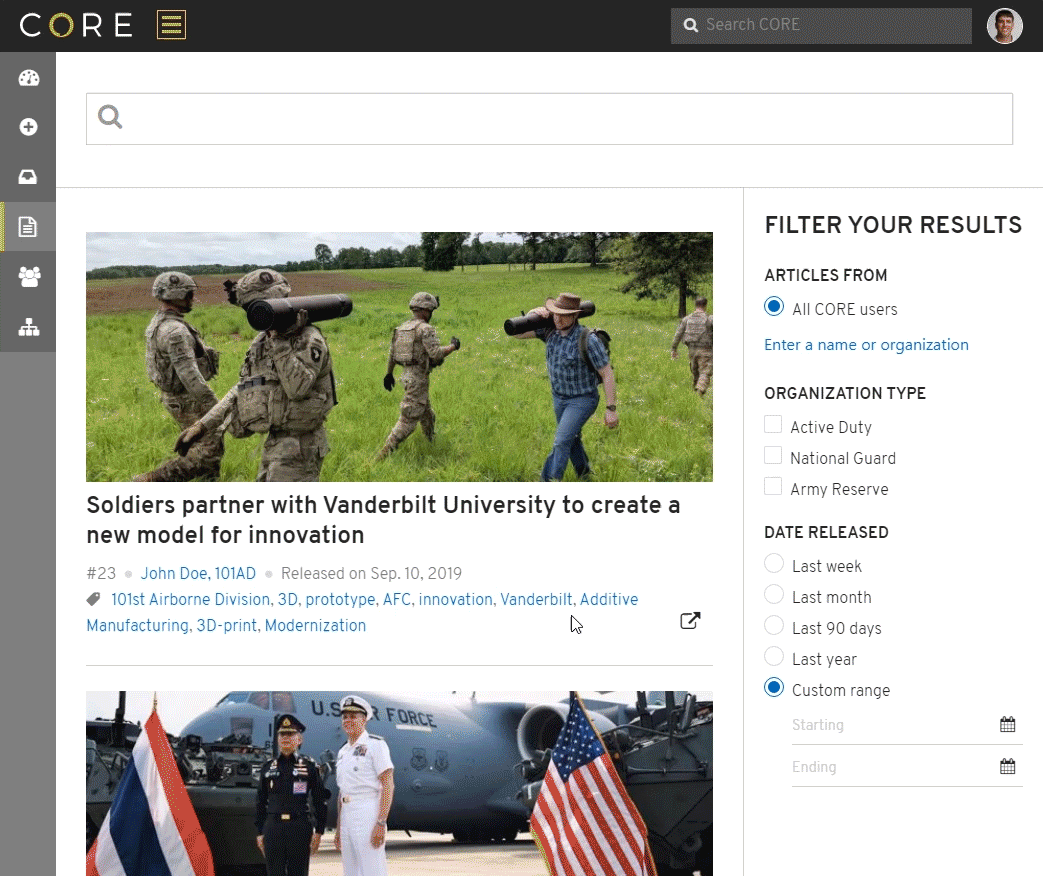Click the AFC tag link
Screen dimensions: 1043x876
[396, 599]
